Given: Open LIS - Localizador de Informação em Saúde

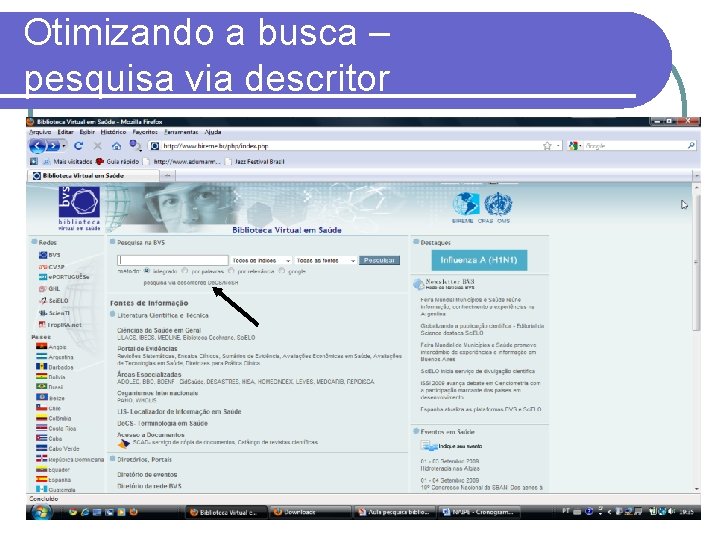Looking at the screenshot, I should pyautogui.click(x=179, y=412).
